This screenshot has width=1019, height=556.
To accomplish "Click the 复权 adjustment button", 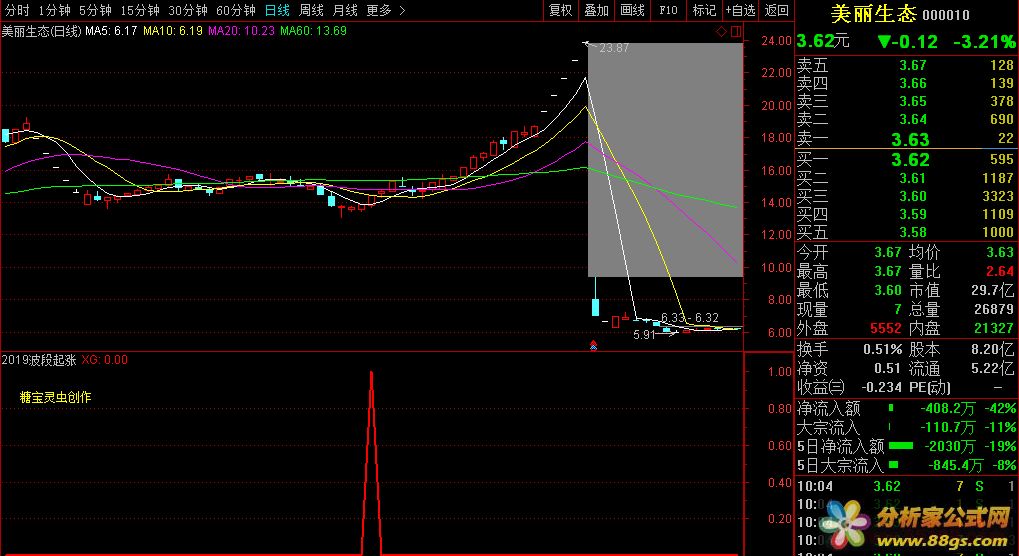I will [x=560, y=10].
